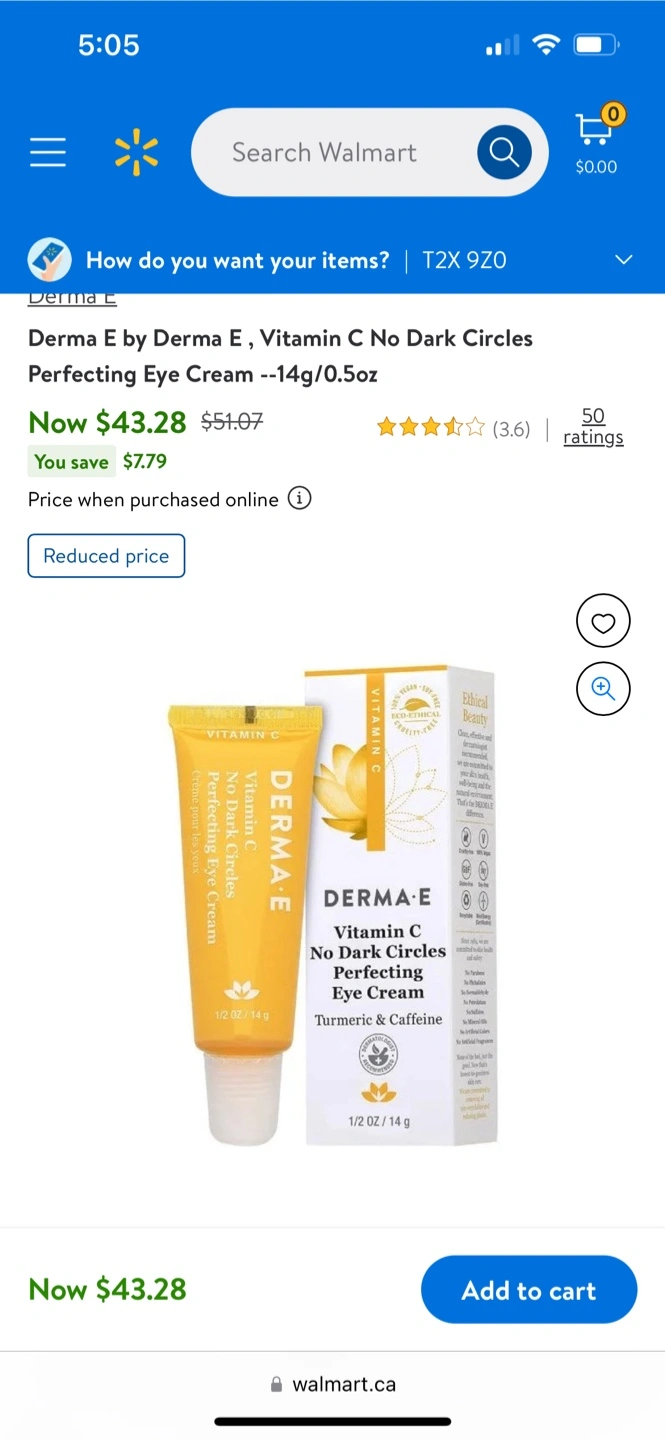665x1440 pixels.
Task: Click the Add to cart button
Action: click(529, 1290)
